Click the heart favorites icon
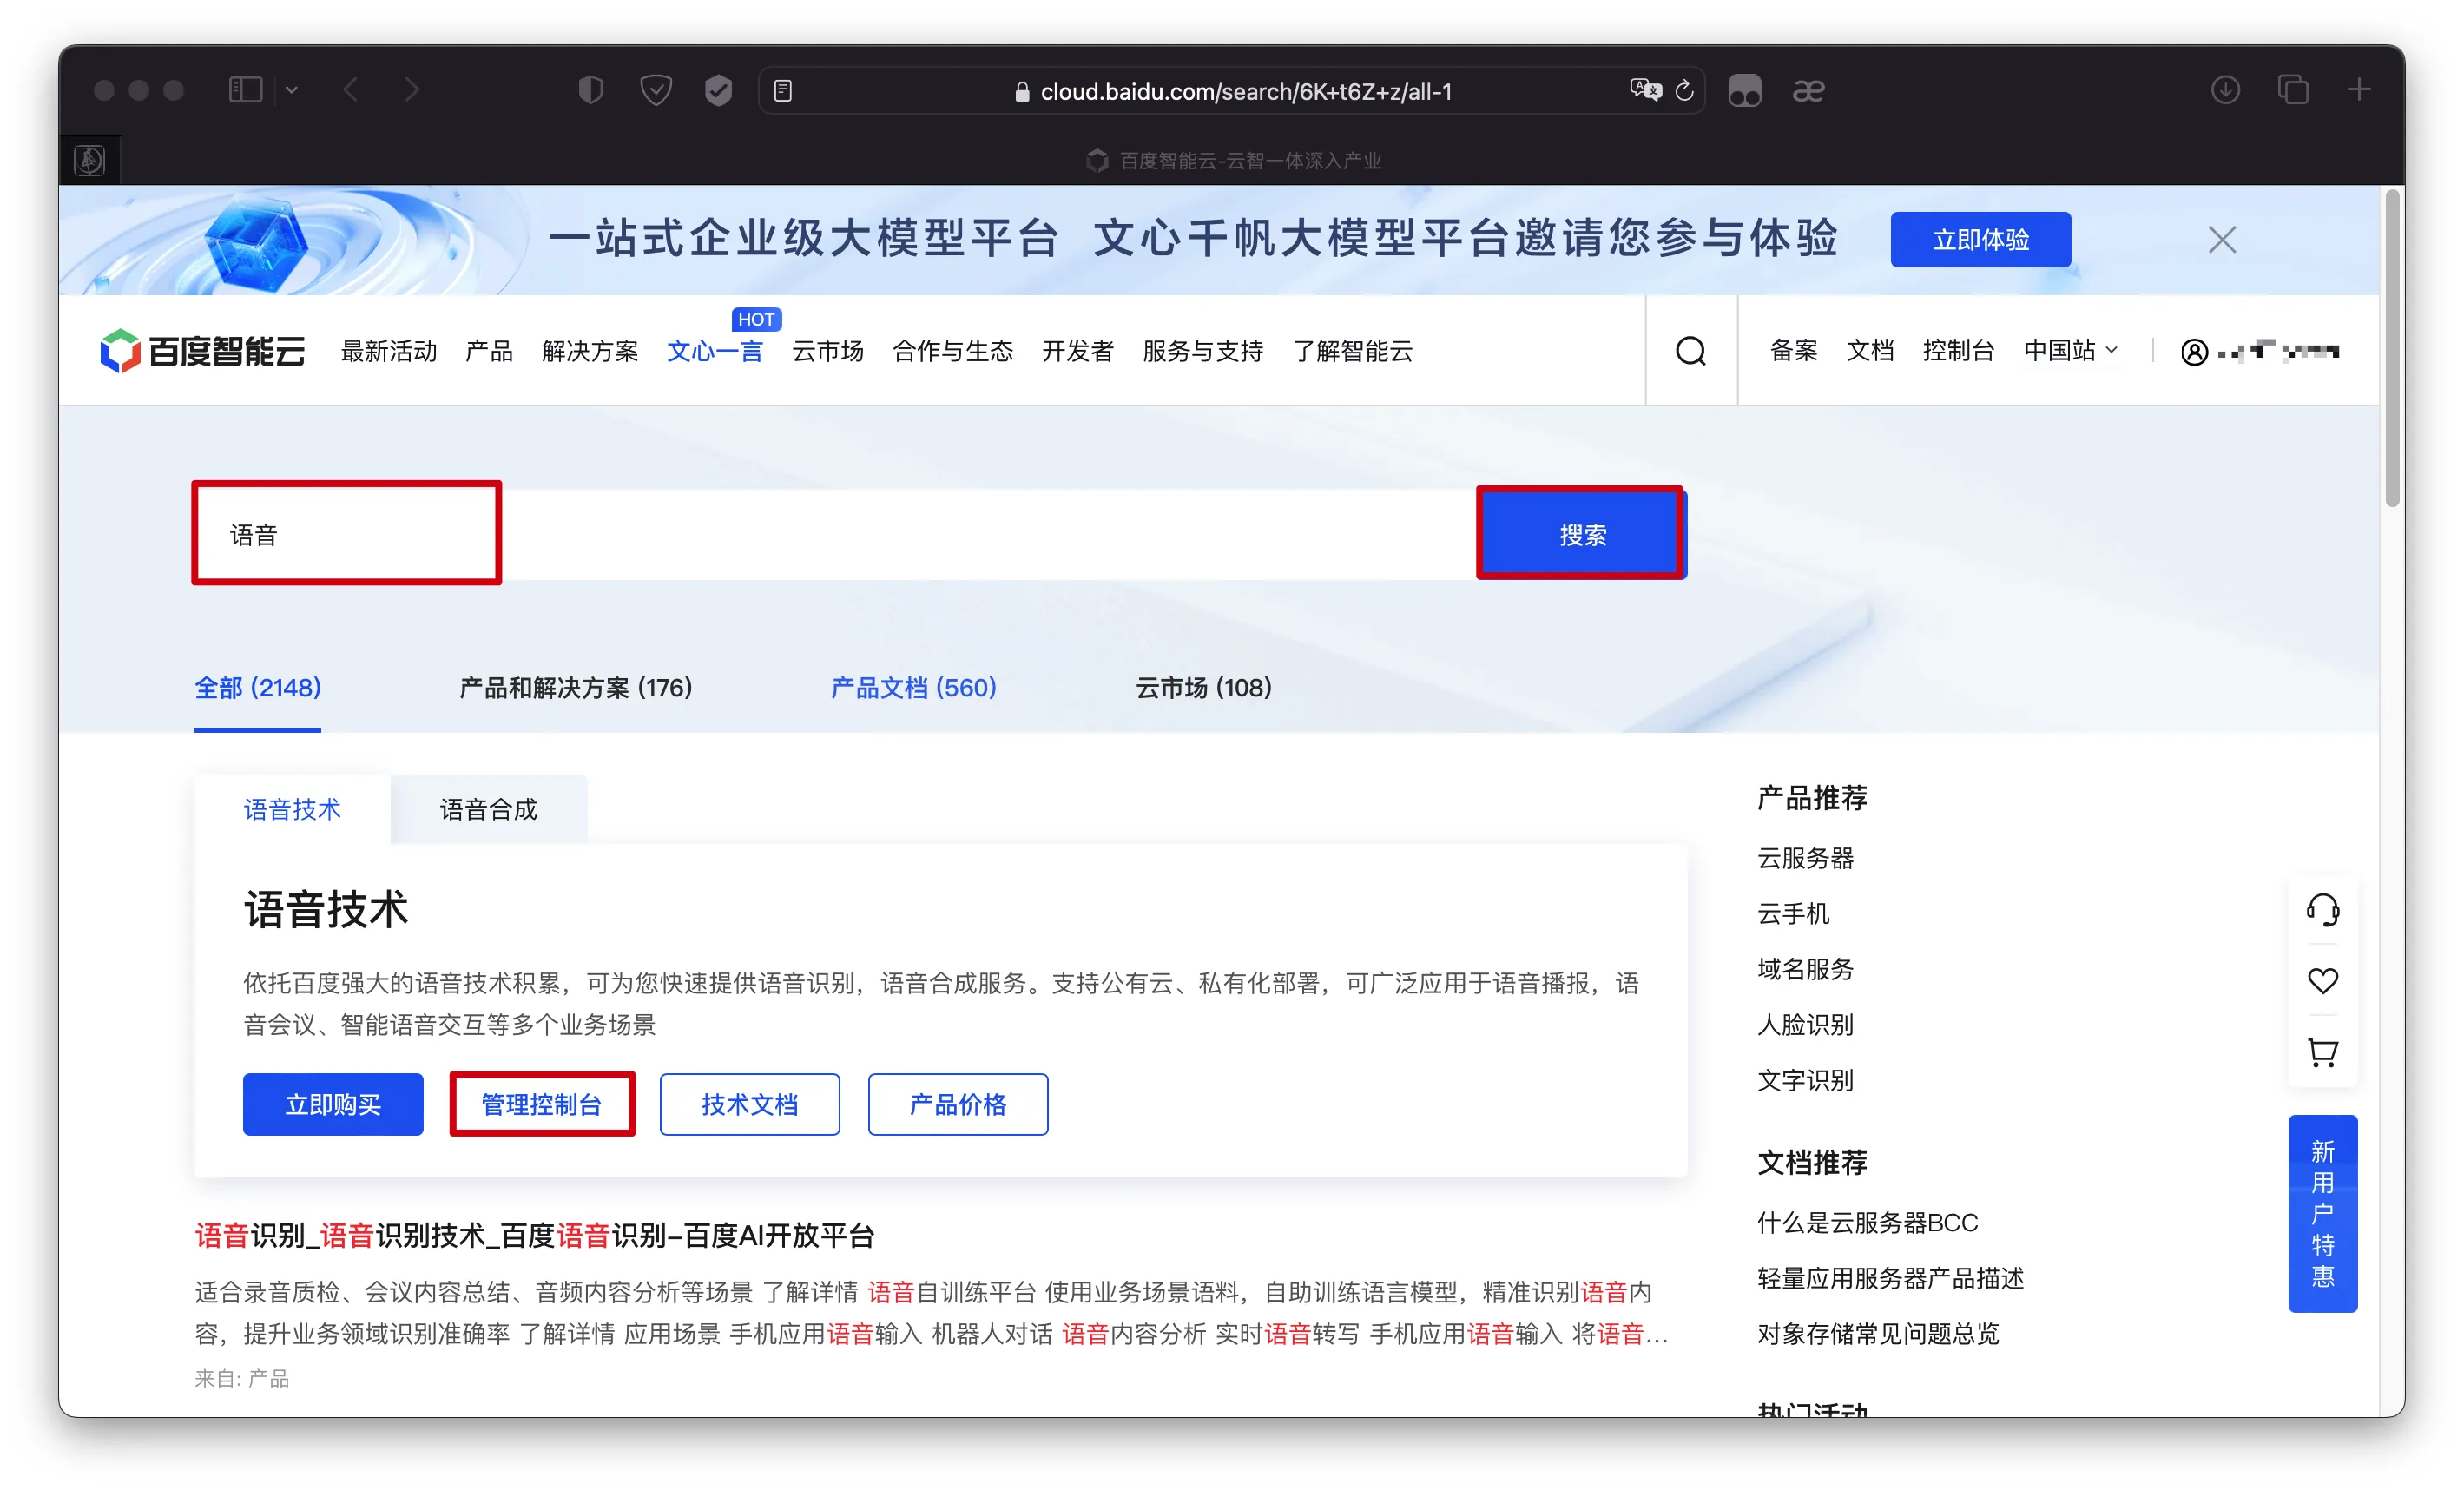 (x=2322, y=981)
